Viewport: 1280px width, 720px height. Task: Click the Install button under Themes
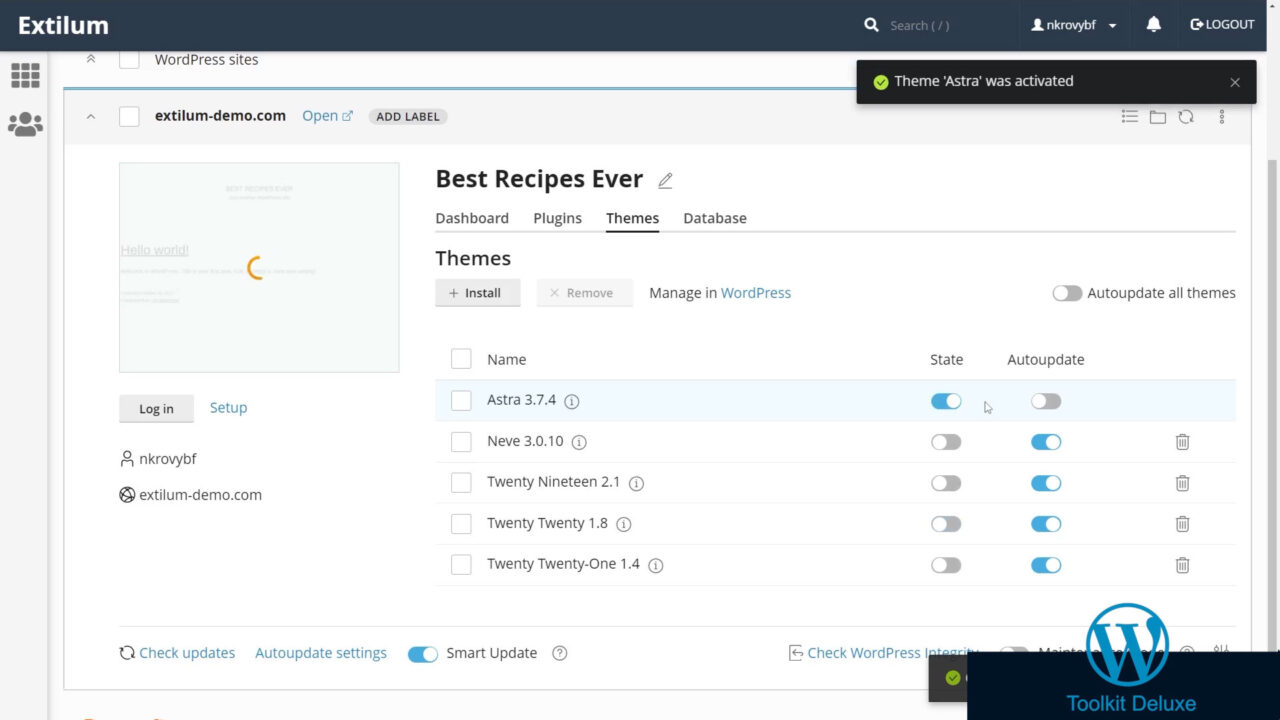[x=478, y=293]
